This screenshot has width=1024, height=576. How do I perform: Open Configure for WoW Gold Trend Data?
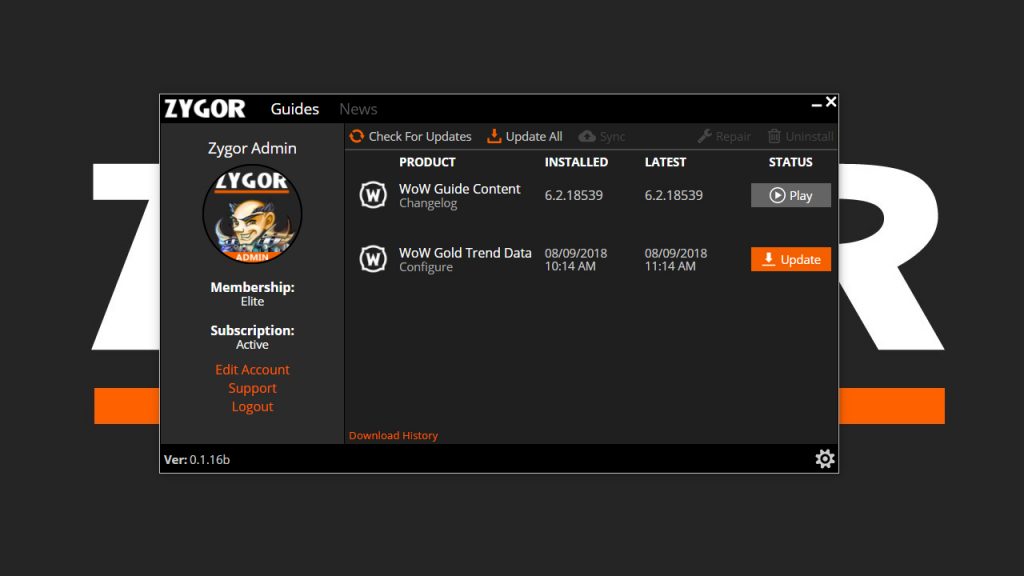[x=426, y=268]
